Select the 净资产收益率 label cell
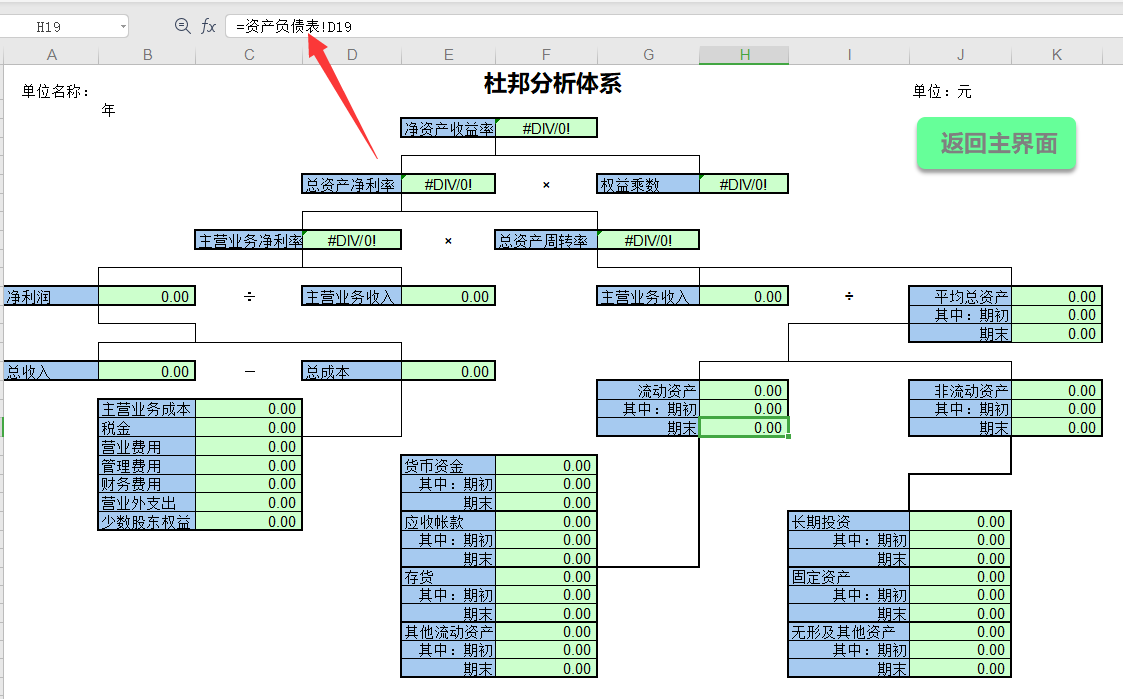 (448, 127)
